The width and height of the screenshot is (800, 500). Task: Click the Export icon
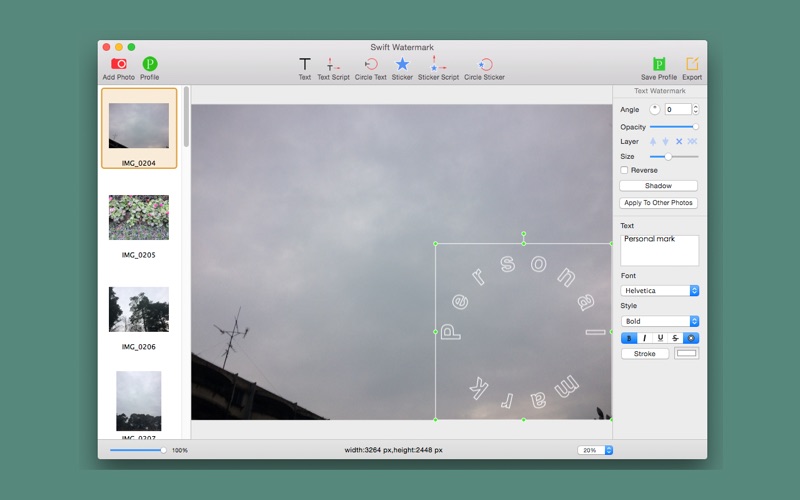(x=692, y=64)
